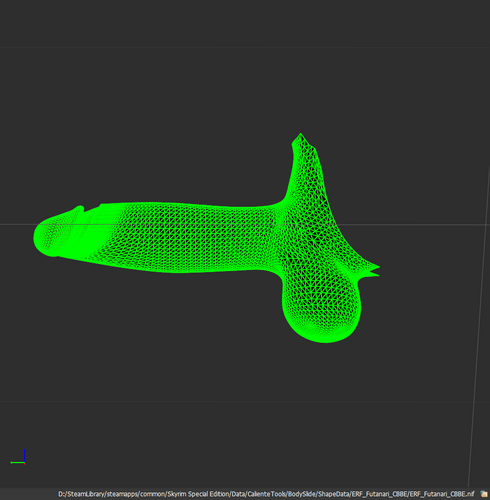Open the folder icon beside the file path
Viewport: 490px width, 500px height.
point(483,494)
